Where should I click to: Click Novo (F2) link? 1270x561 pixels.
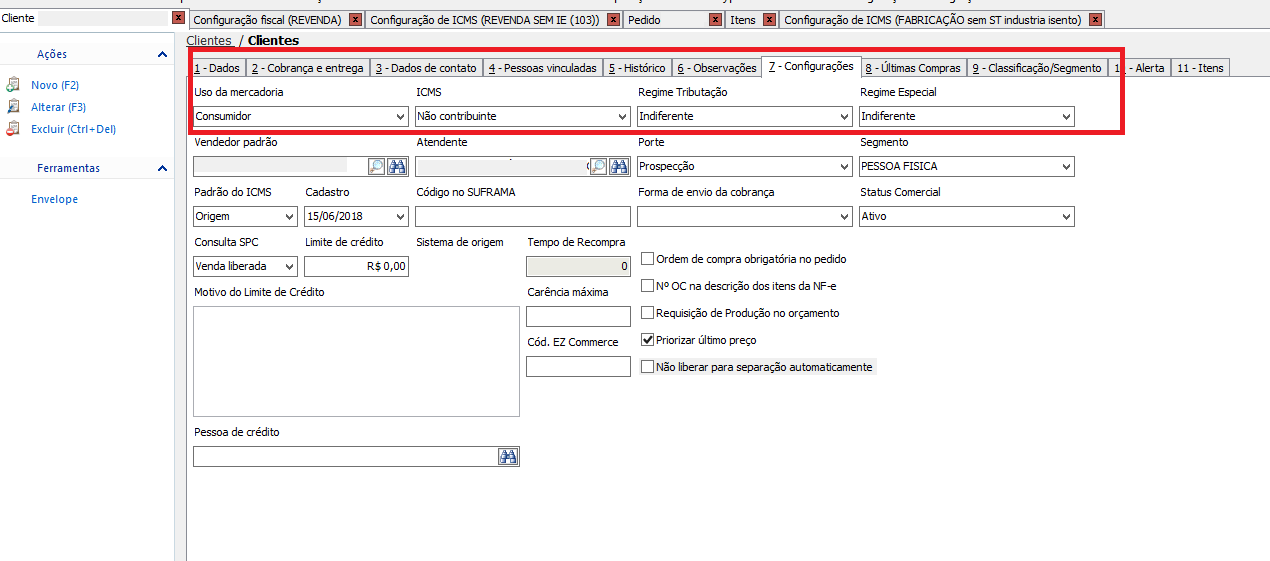click(55, 85)
